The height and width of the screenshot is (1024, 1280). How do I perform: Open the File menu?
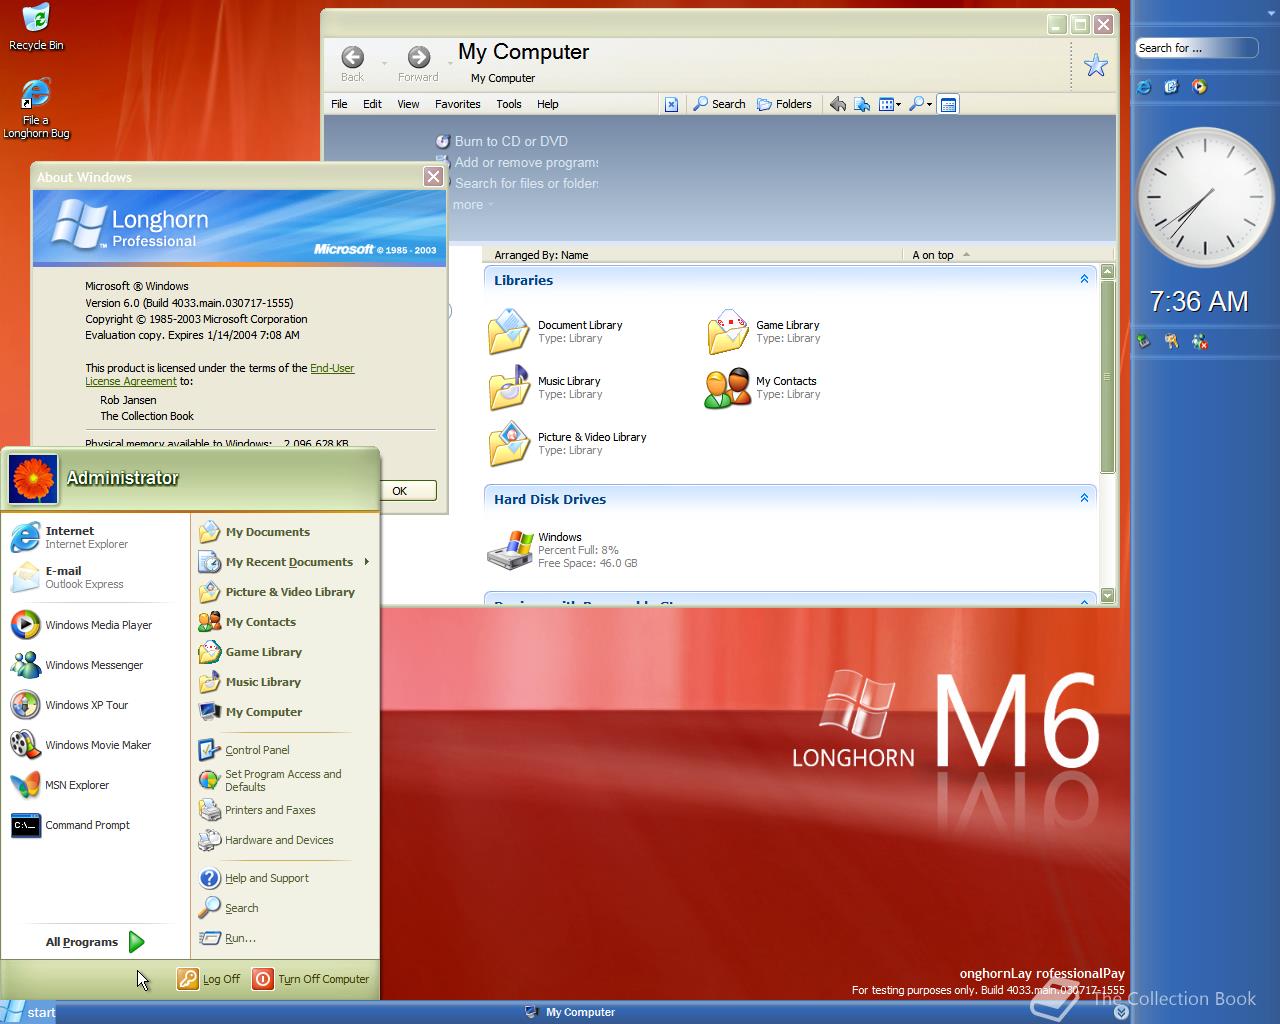(340, 104)
